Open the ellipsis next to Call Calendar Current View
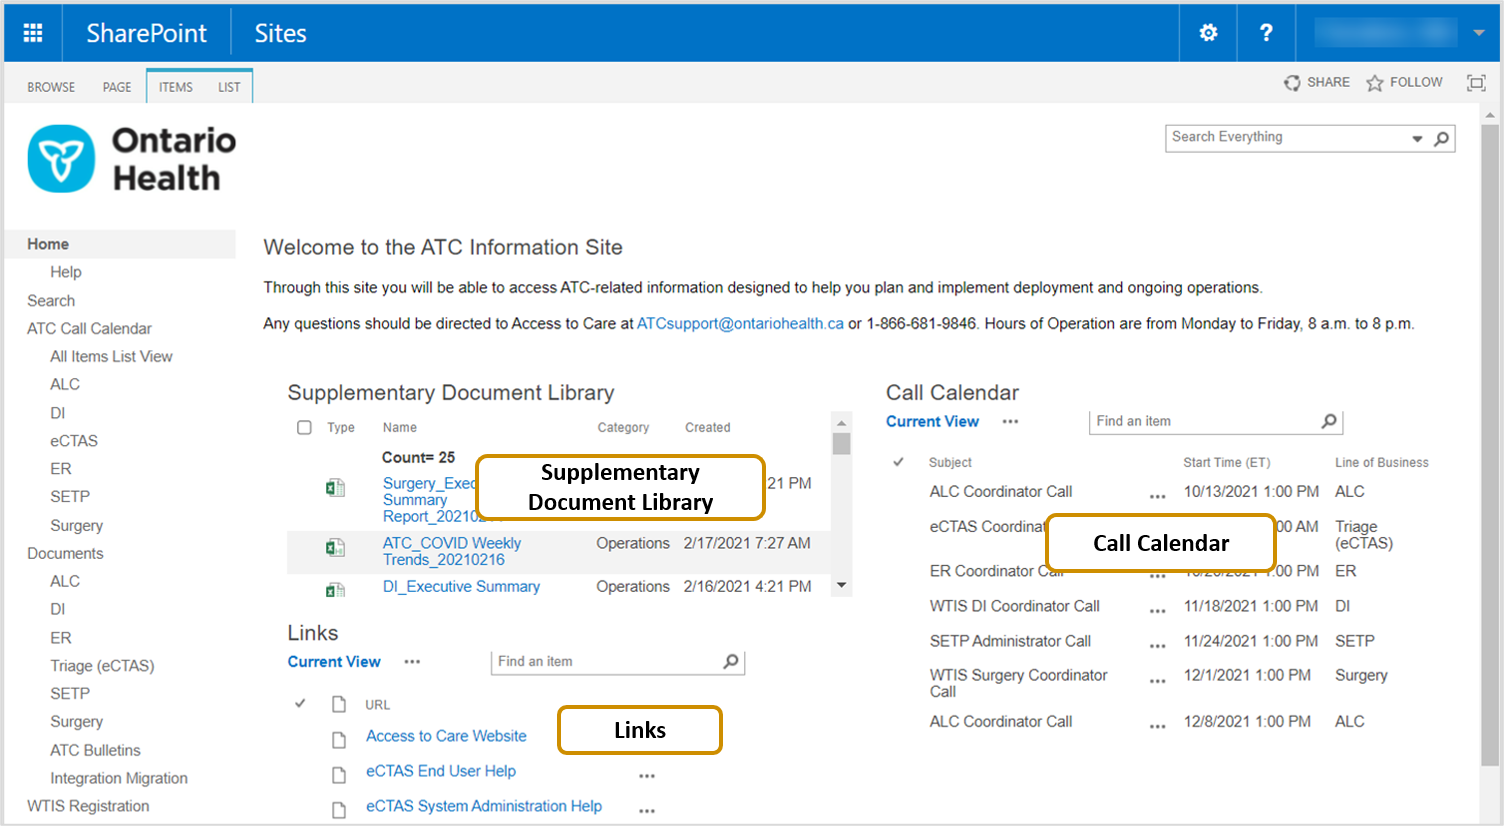1504x826 pixels. [x=1011, y=422]
